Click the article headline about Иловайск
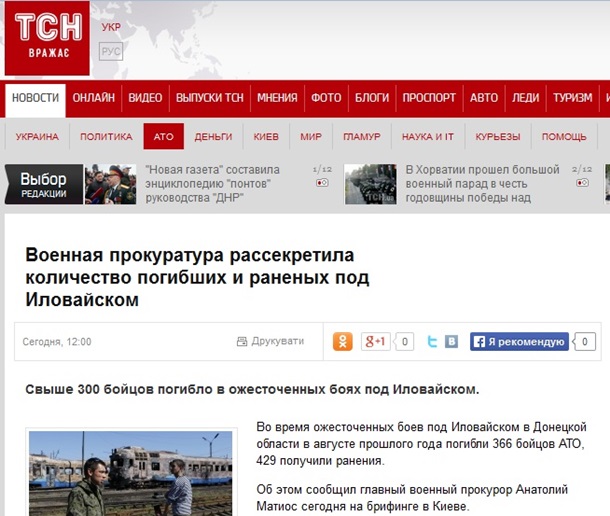The image size is (610, 516). pyautogui.click(x=197, y=277)
